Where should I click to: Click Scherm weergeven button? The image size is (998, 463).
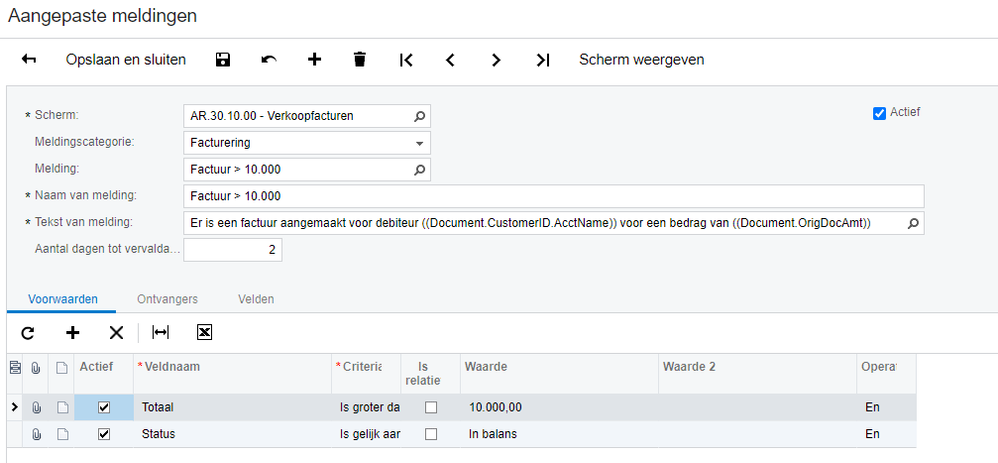pyautogui.click(x=642, y=60)
